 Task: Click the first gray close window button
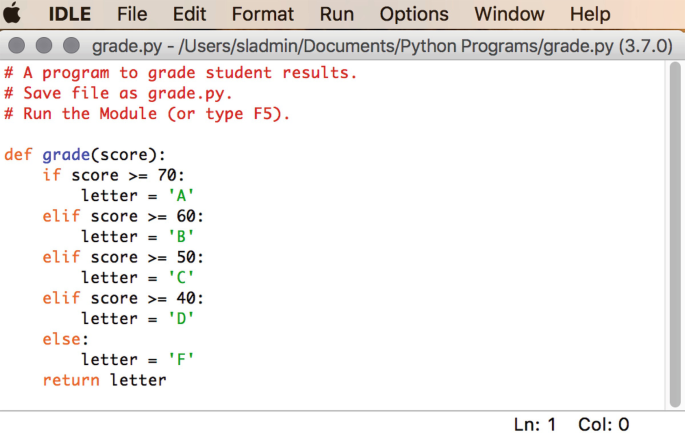(17, 45)
